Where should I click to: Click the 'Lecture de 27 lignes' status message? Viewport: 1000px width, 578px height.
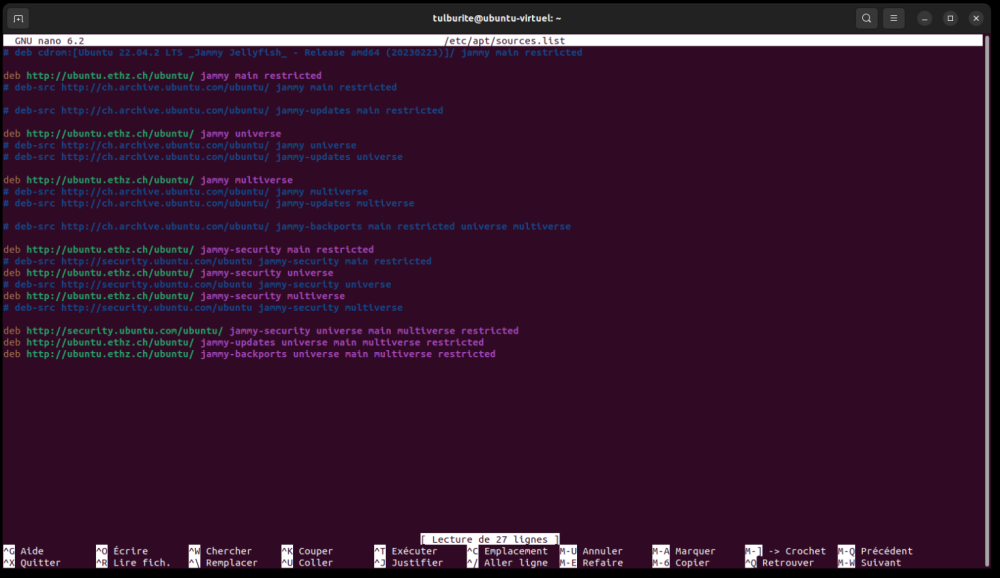tap(490, 539)
